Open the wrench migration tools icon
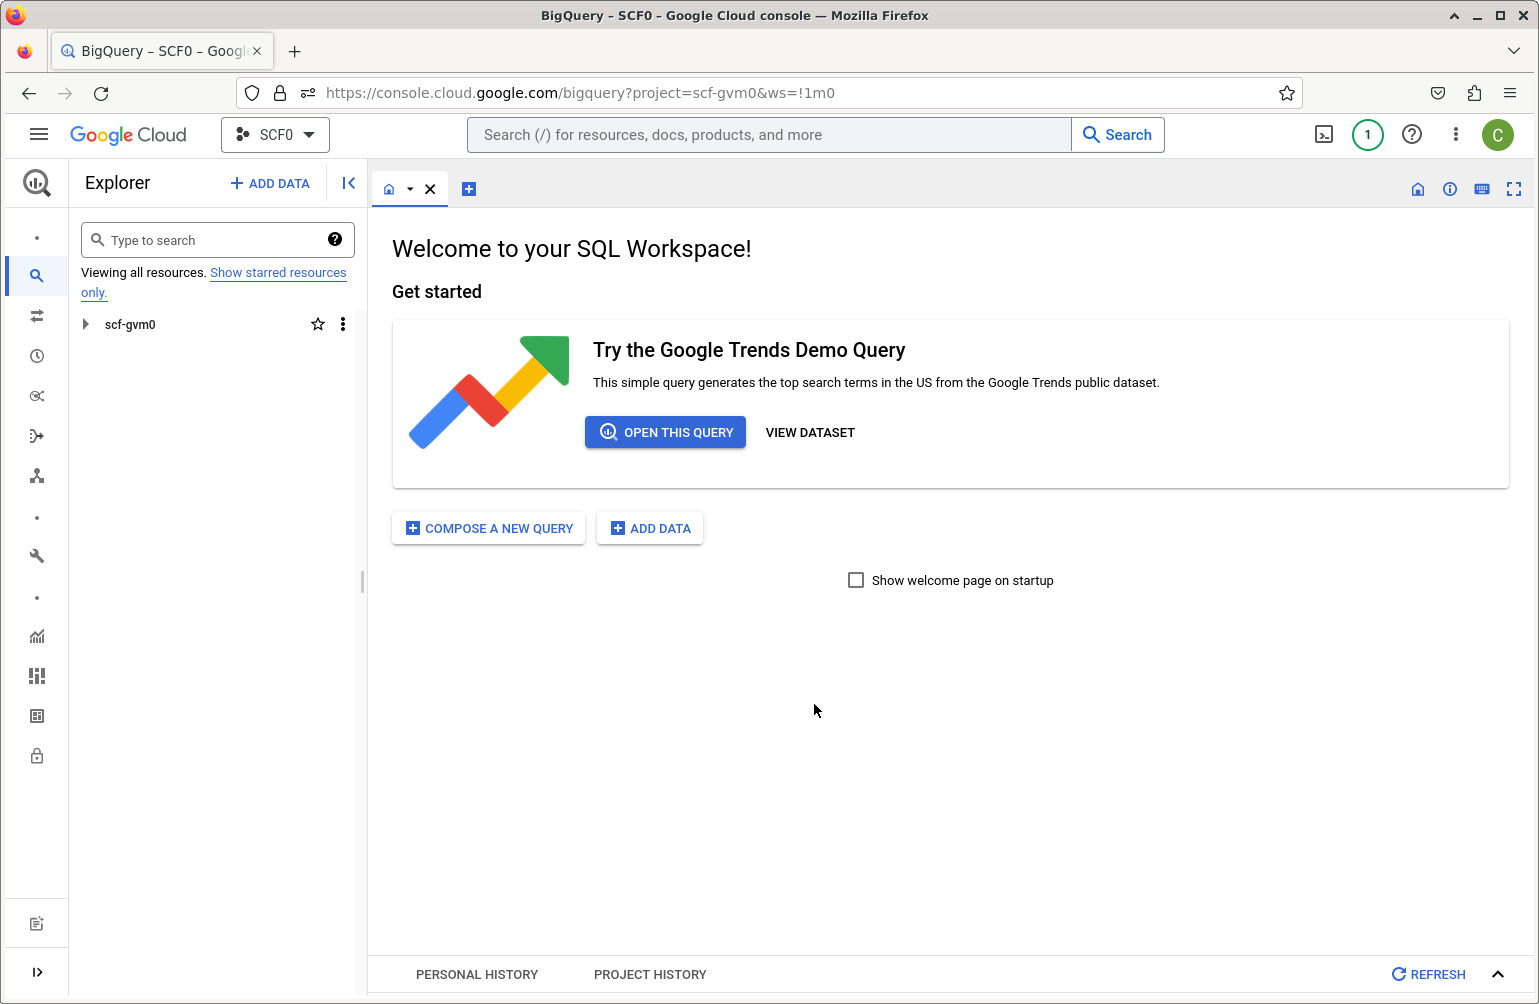The image size is (1539, 1004). tap(37, 556)
